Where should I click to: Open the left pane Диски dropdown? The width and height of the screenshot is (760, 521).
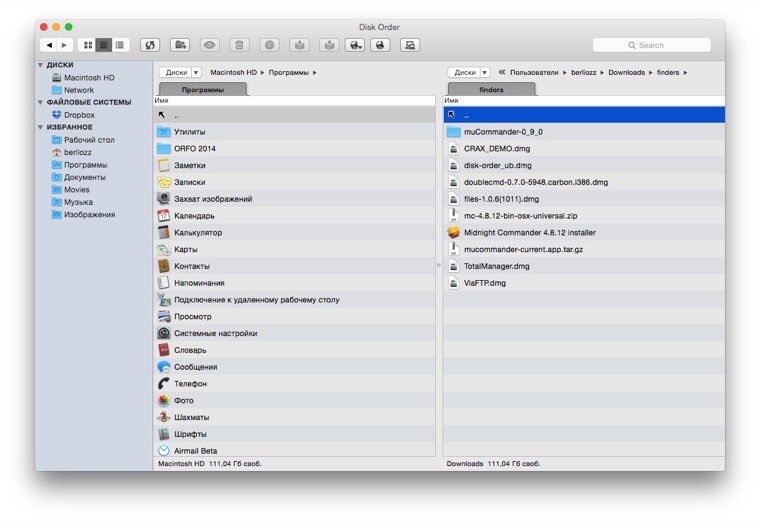point(181,72)
